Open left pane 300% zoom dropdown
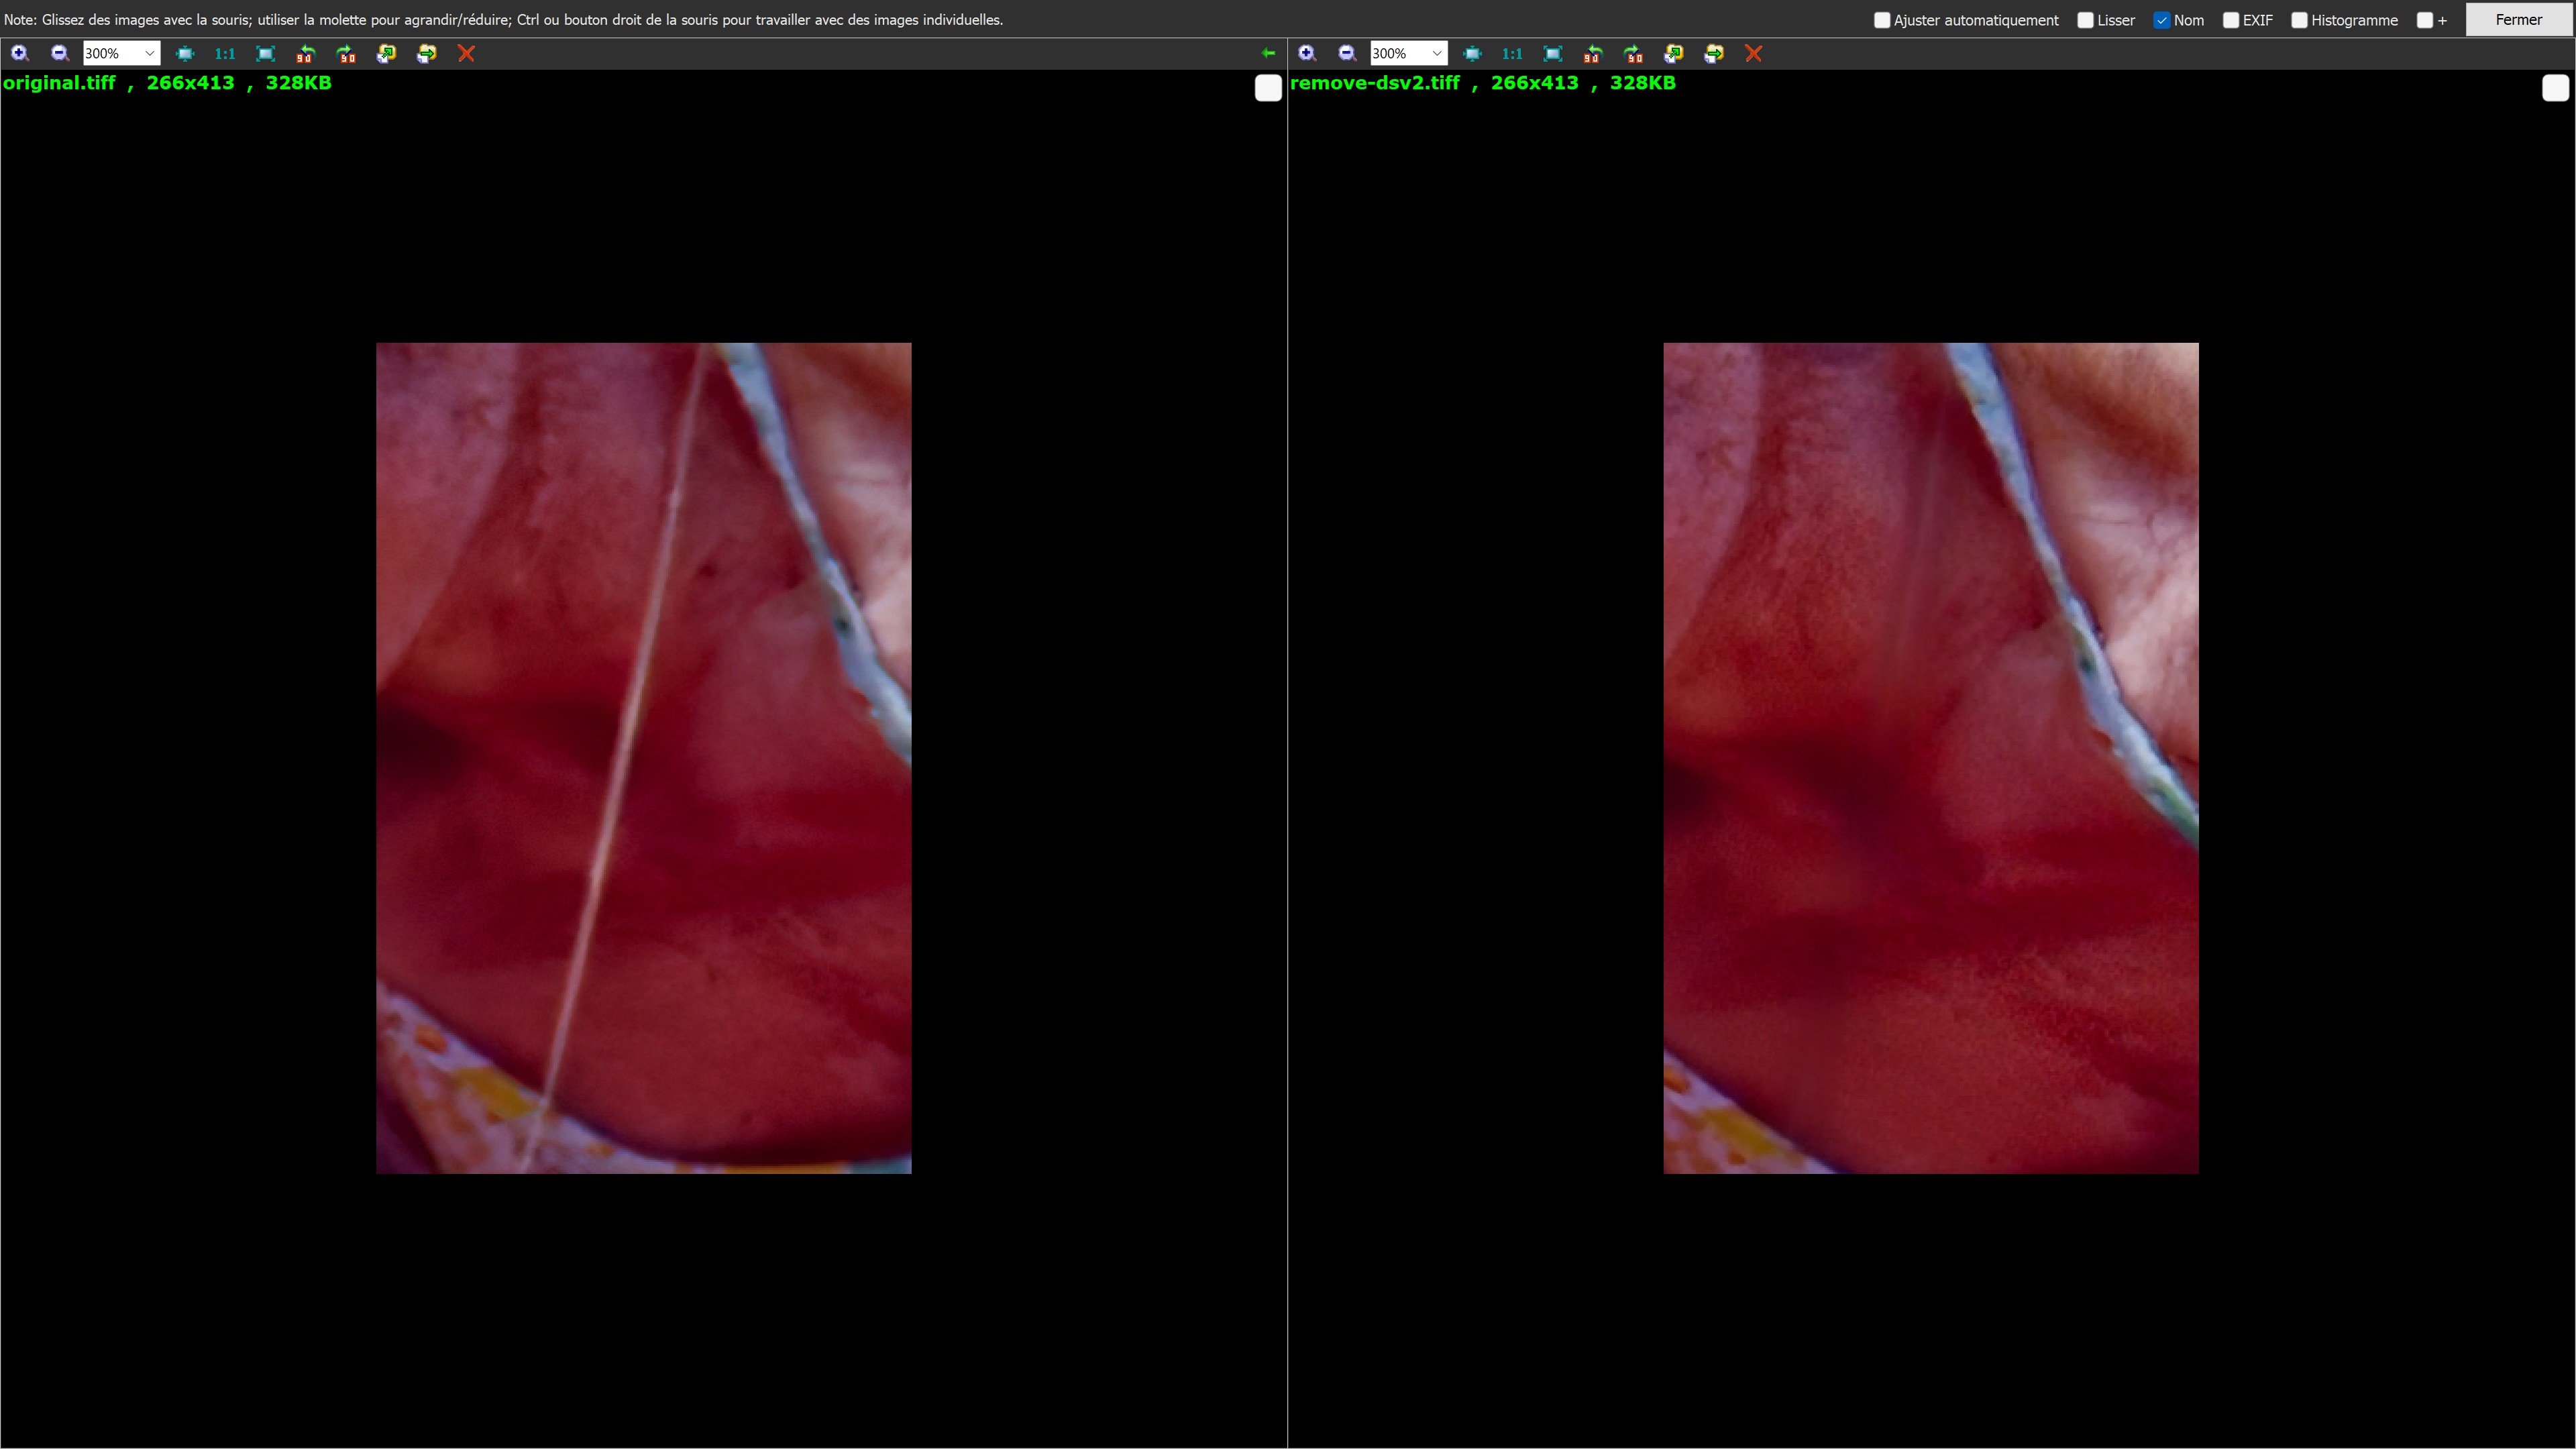 pos(149,53)
